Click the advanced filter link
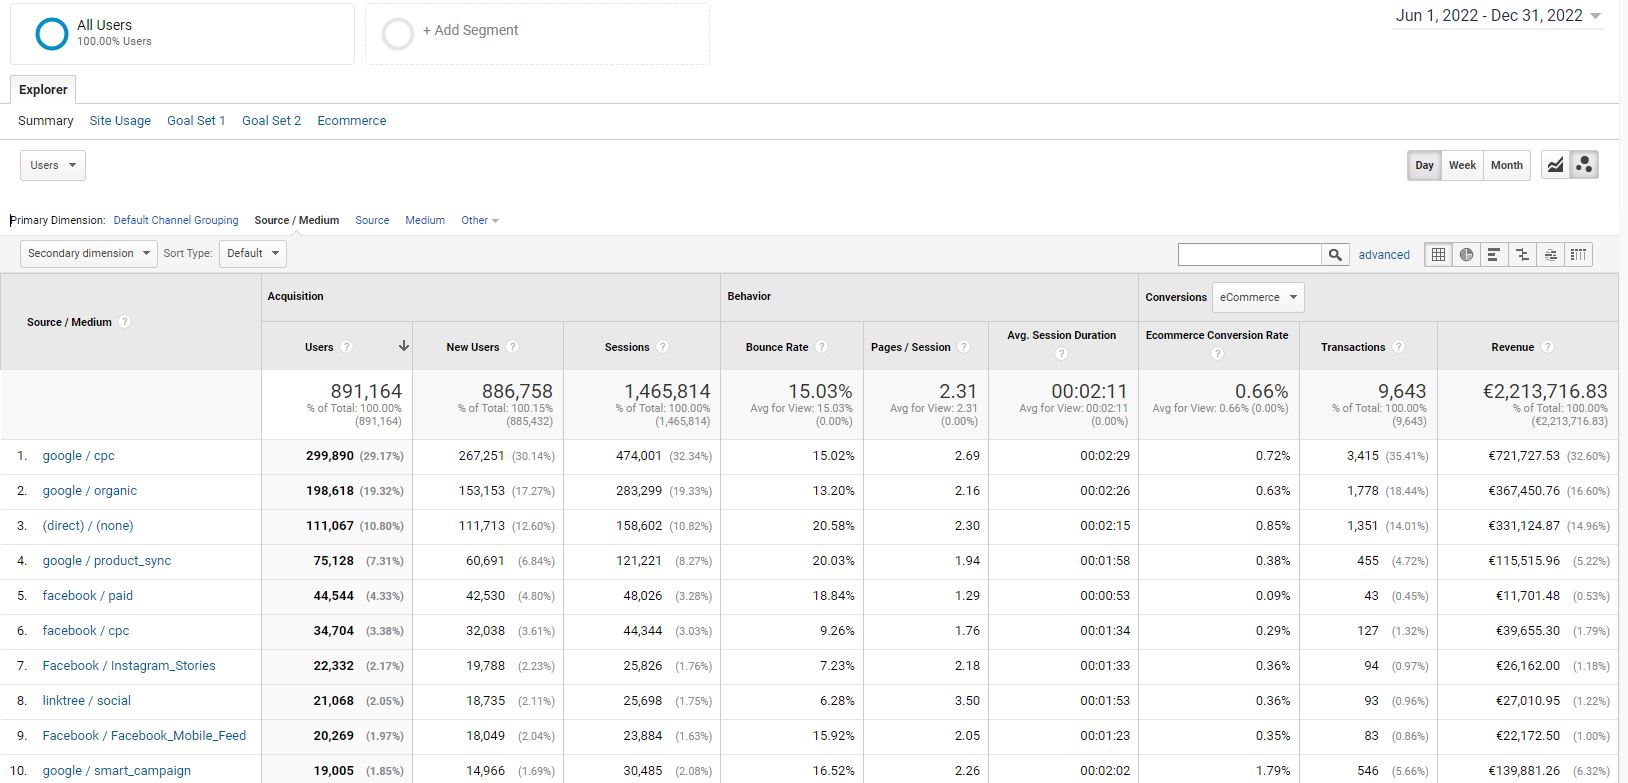The width and height of the screenshot is (1628, 783). 1384,255
